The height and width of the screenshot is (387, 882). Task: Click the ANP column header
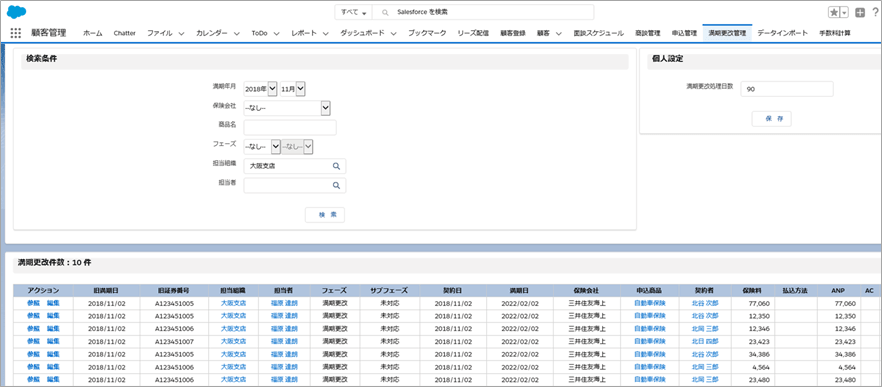838,291
